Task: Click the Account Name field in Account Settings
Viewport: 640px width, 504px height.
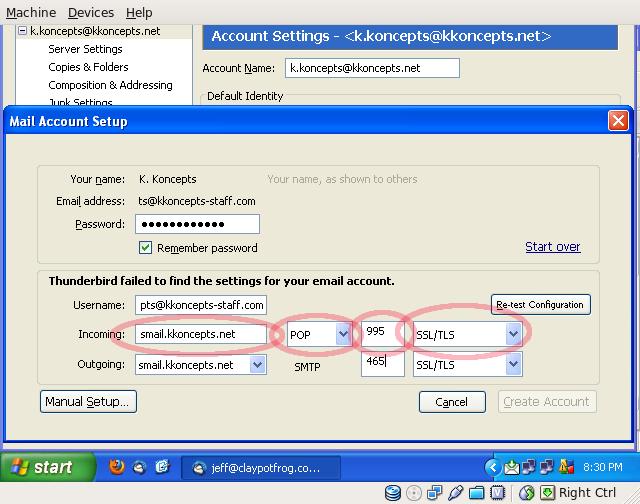Action: tap(372, 68)
